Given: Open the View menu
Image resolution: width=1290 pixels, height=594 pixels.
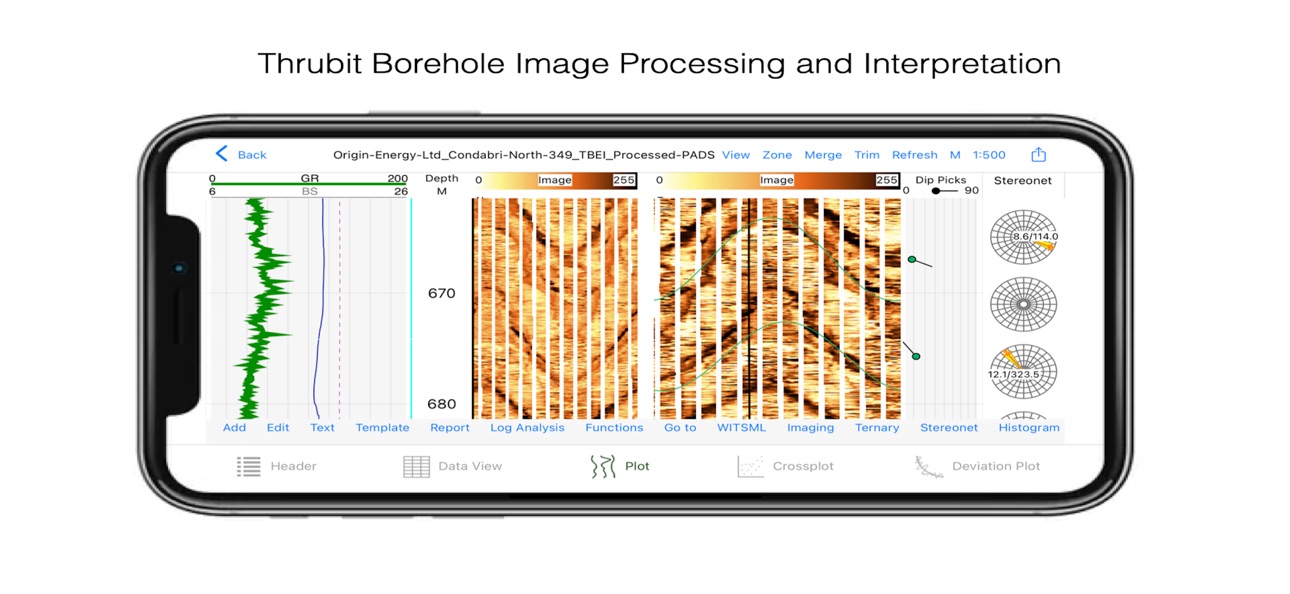Looking at the screenshot, I should [736, 155].
